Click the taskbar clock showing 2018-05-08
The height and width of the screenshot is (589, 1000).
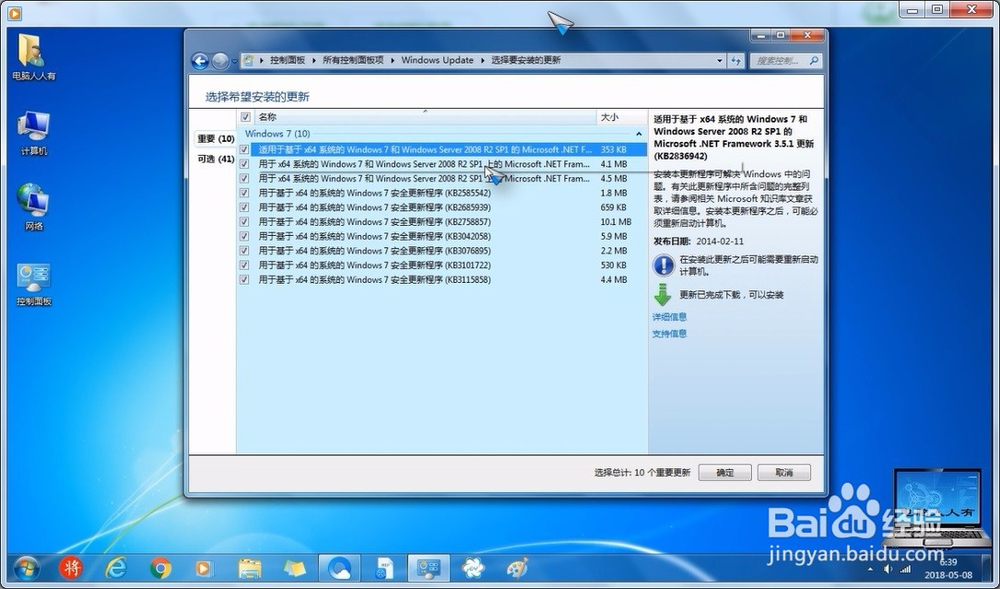point(948,569)
